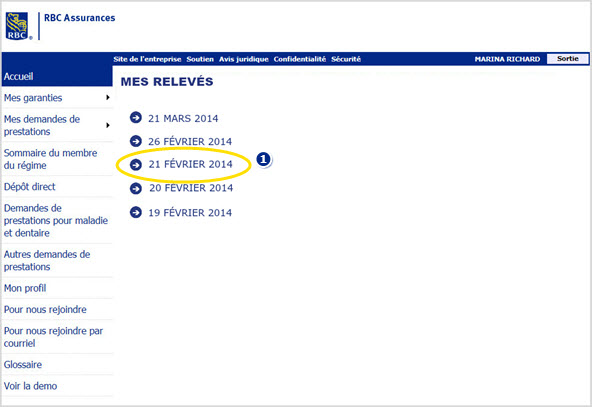Open the 21 FÉVRIER 2014 statement
The image size is (592, 407).
click(190, 164)
